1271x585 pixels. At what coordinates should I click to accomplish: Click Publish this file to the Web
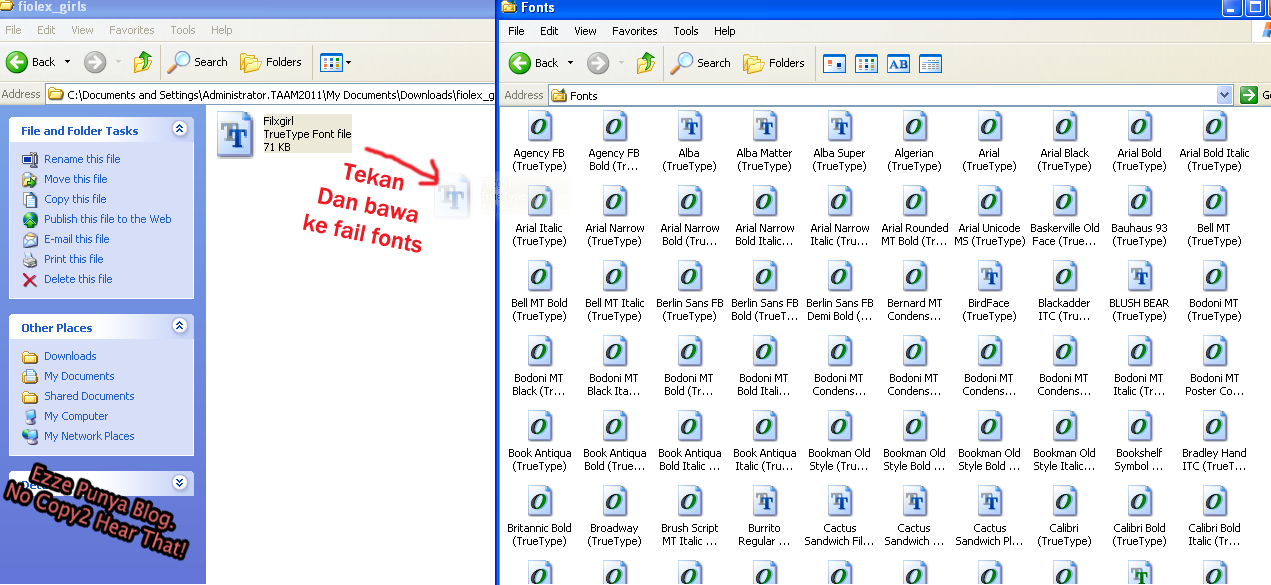[107, 219]
